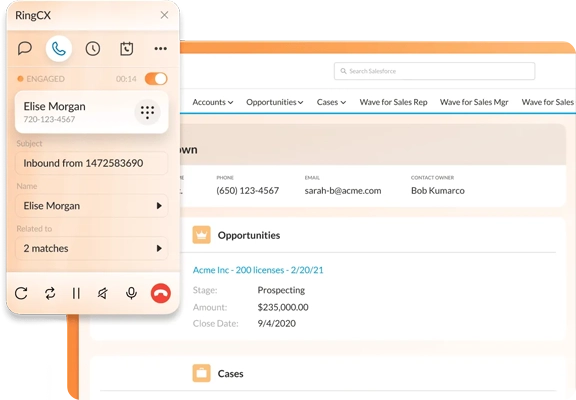Image resolution: width=576 pixels, height=400 pixels.
Task: Open call history clock icon
Action: pos(93,48)
